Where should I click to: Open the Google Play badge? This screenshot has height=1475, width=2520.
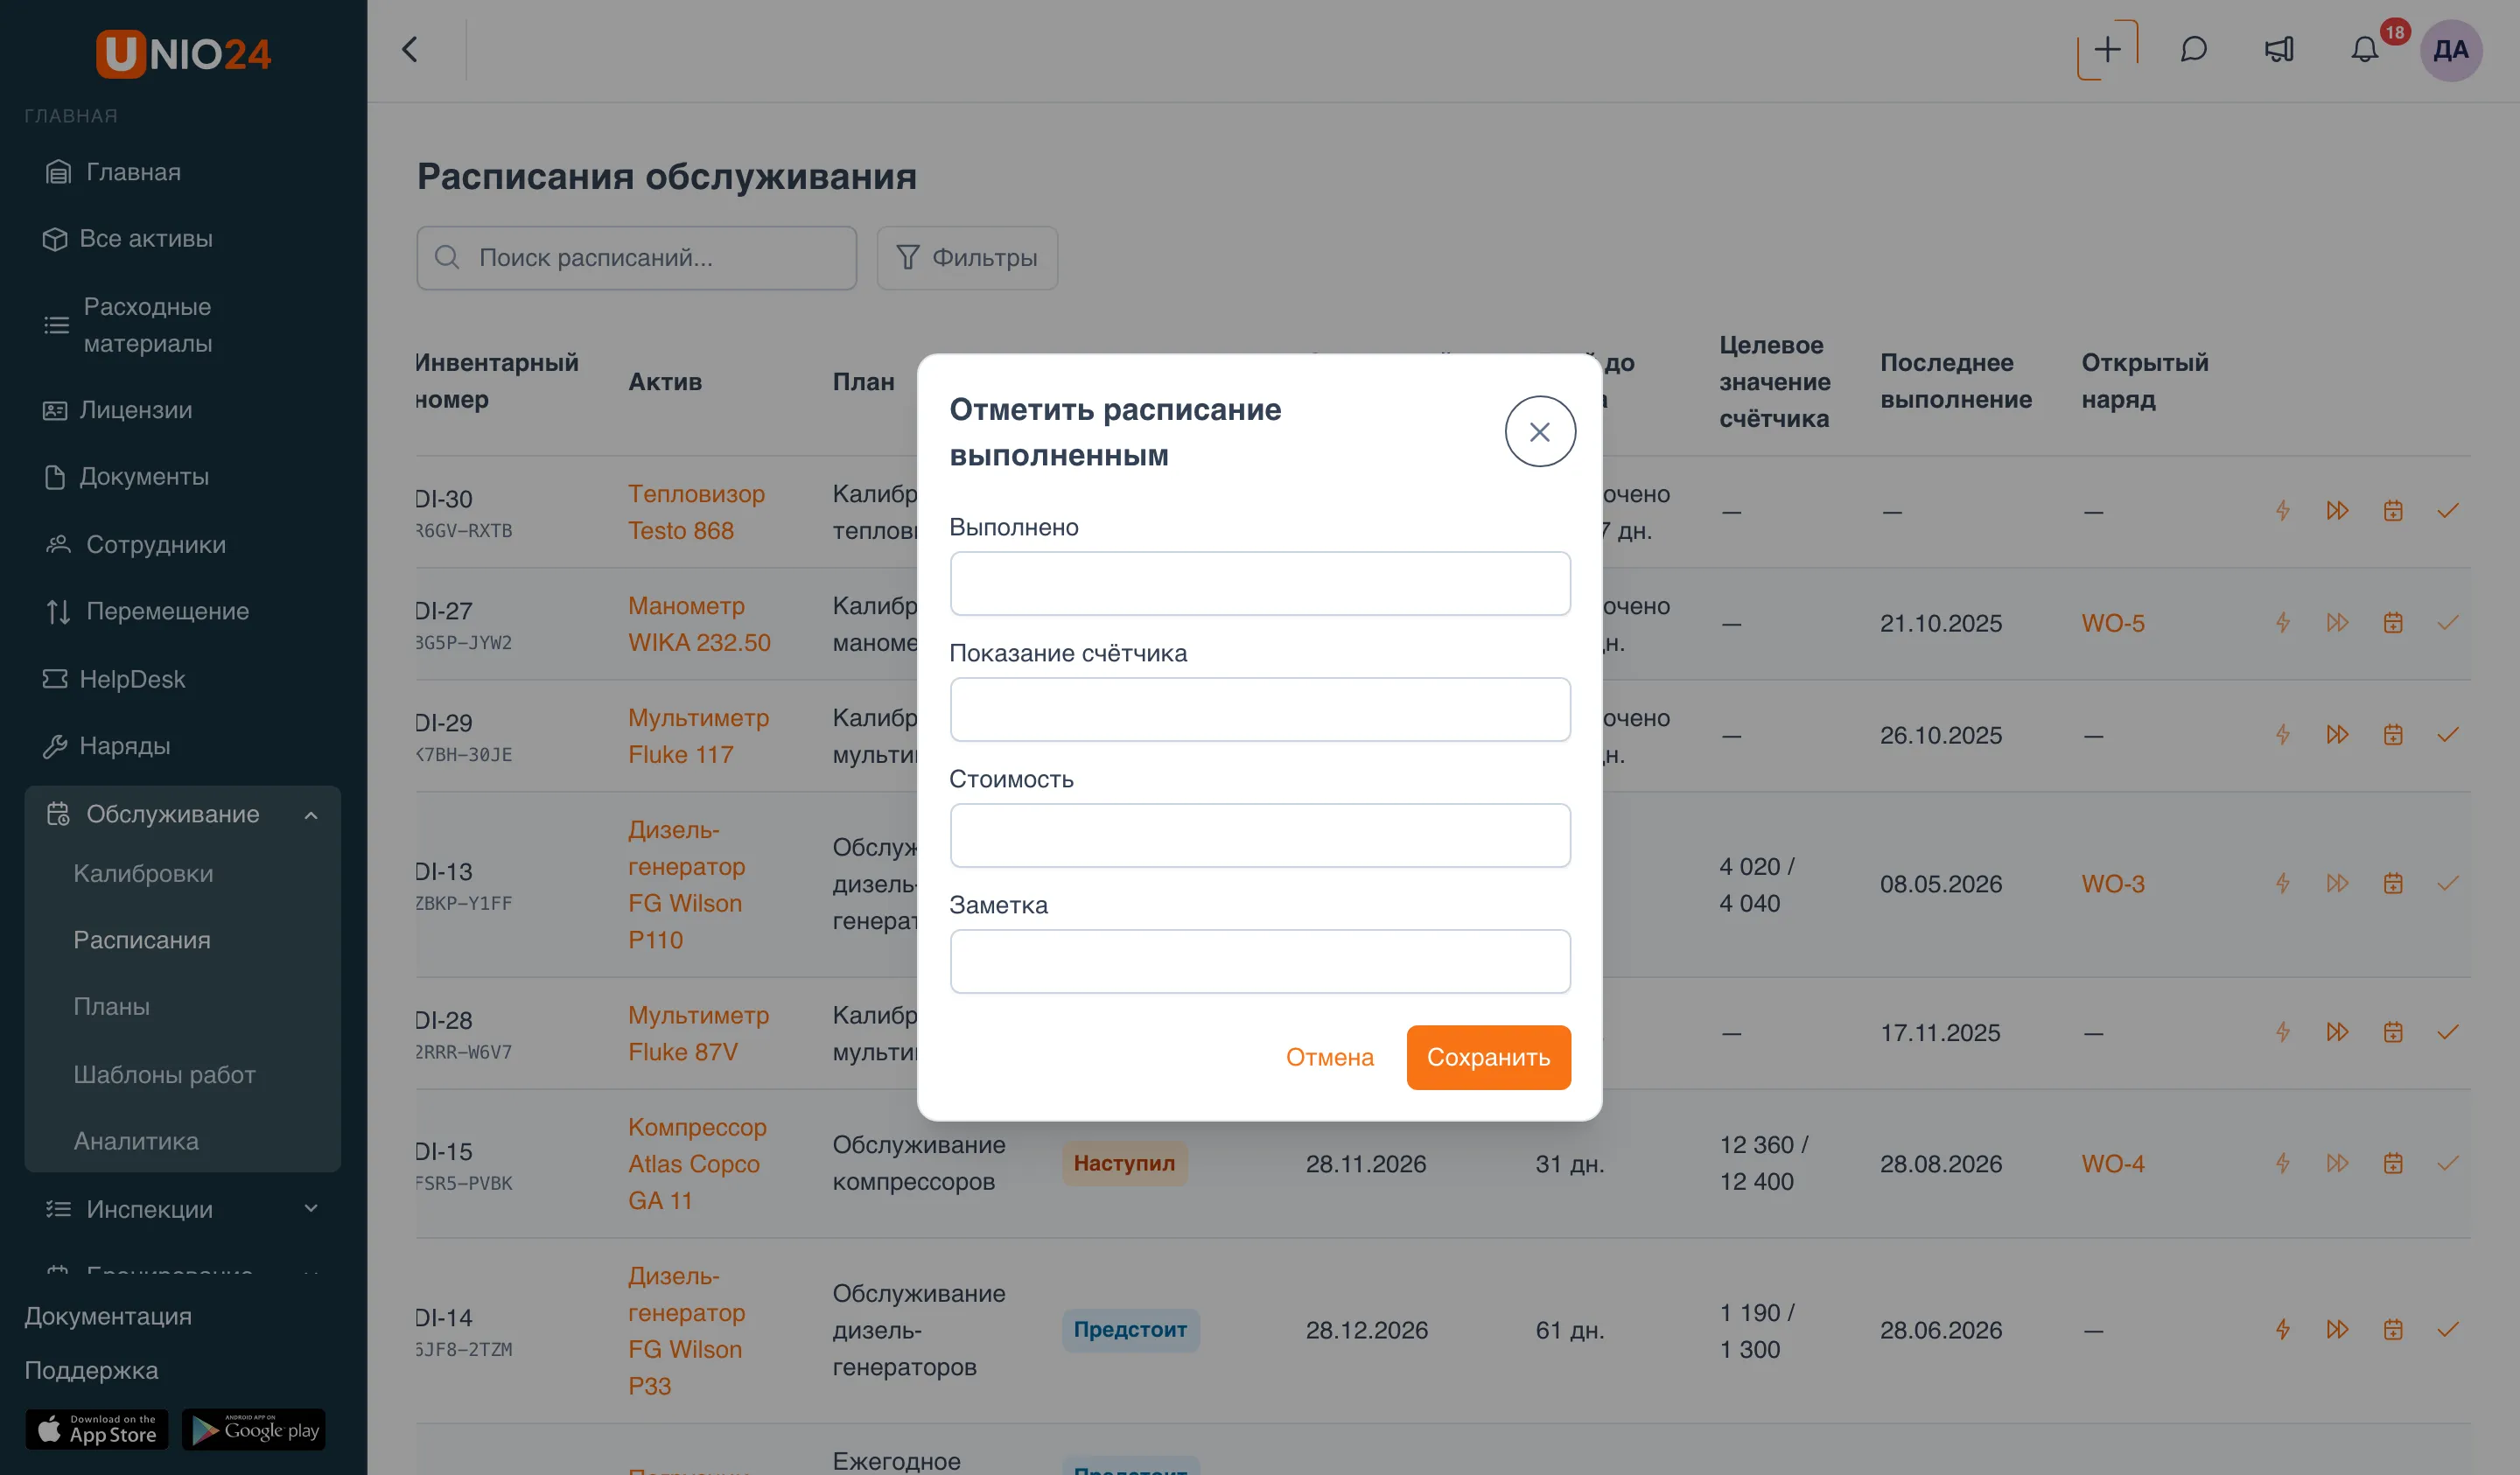click(254, 1430)
